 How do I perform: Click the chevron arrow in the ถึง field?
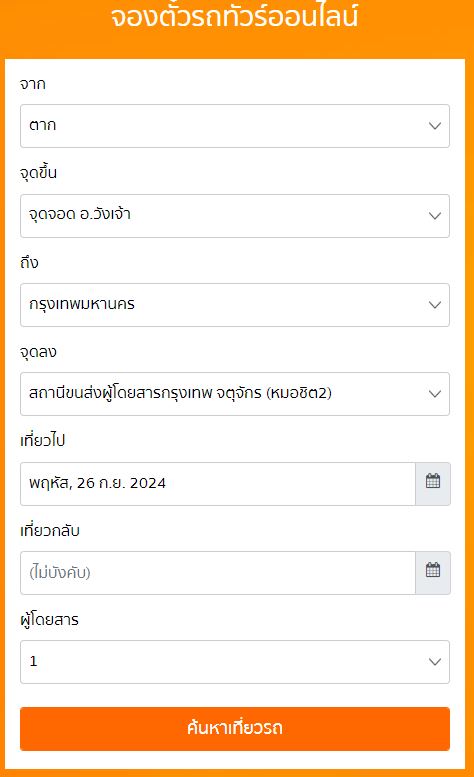point(435,305)
